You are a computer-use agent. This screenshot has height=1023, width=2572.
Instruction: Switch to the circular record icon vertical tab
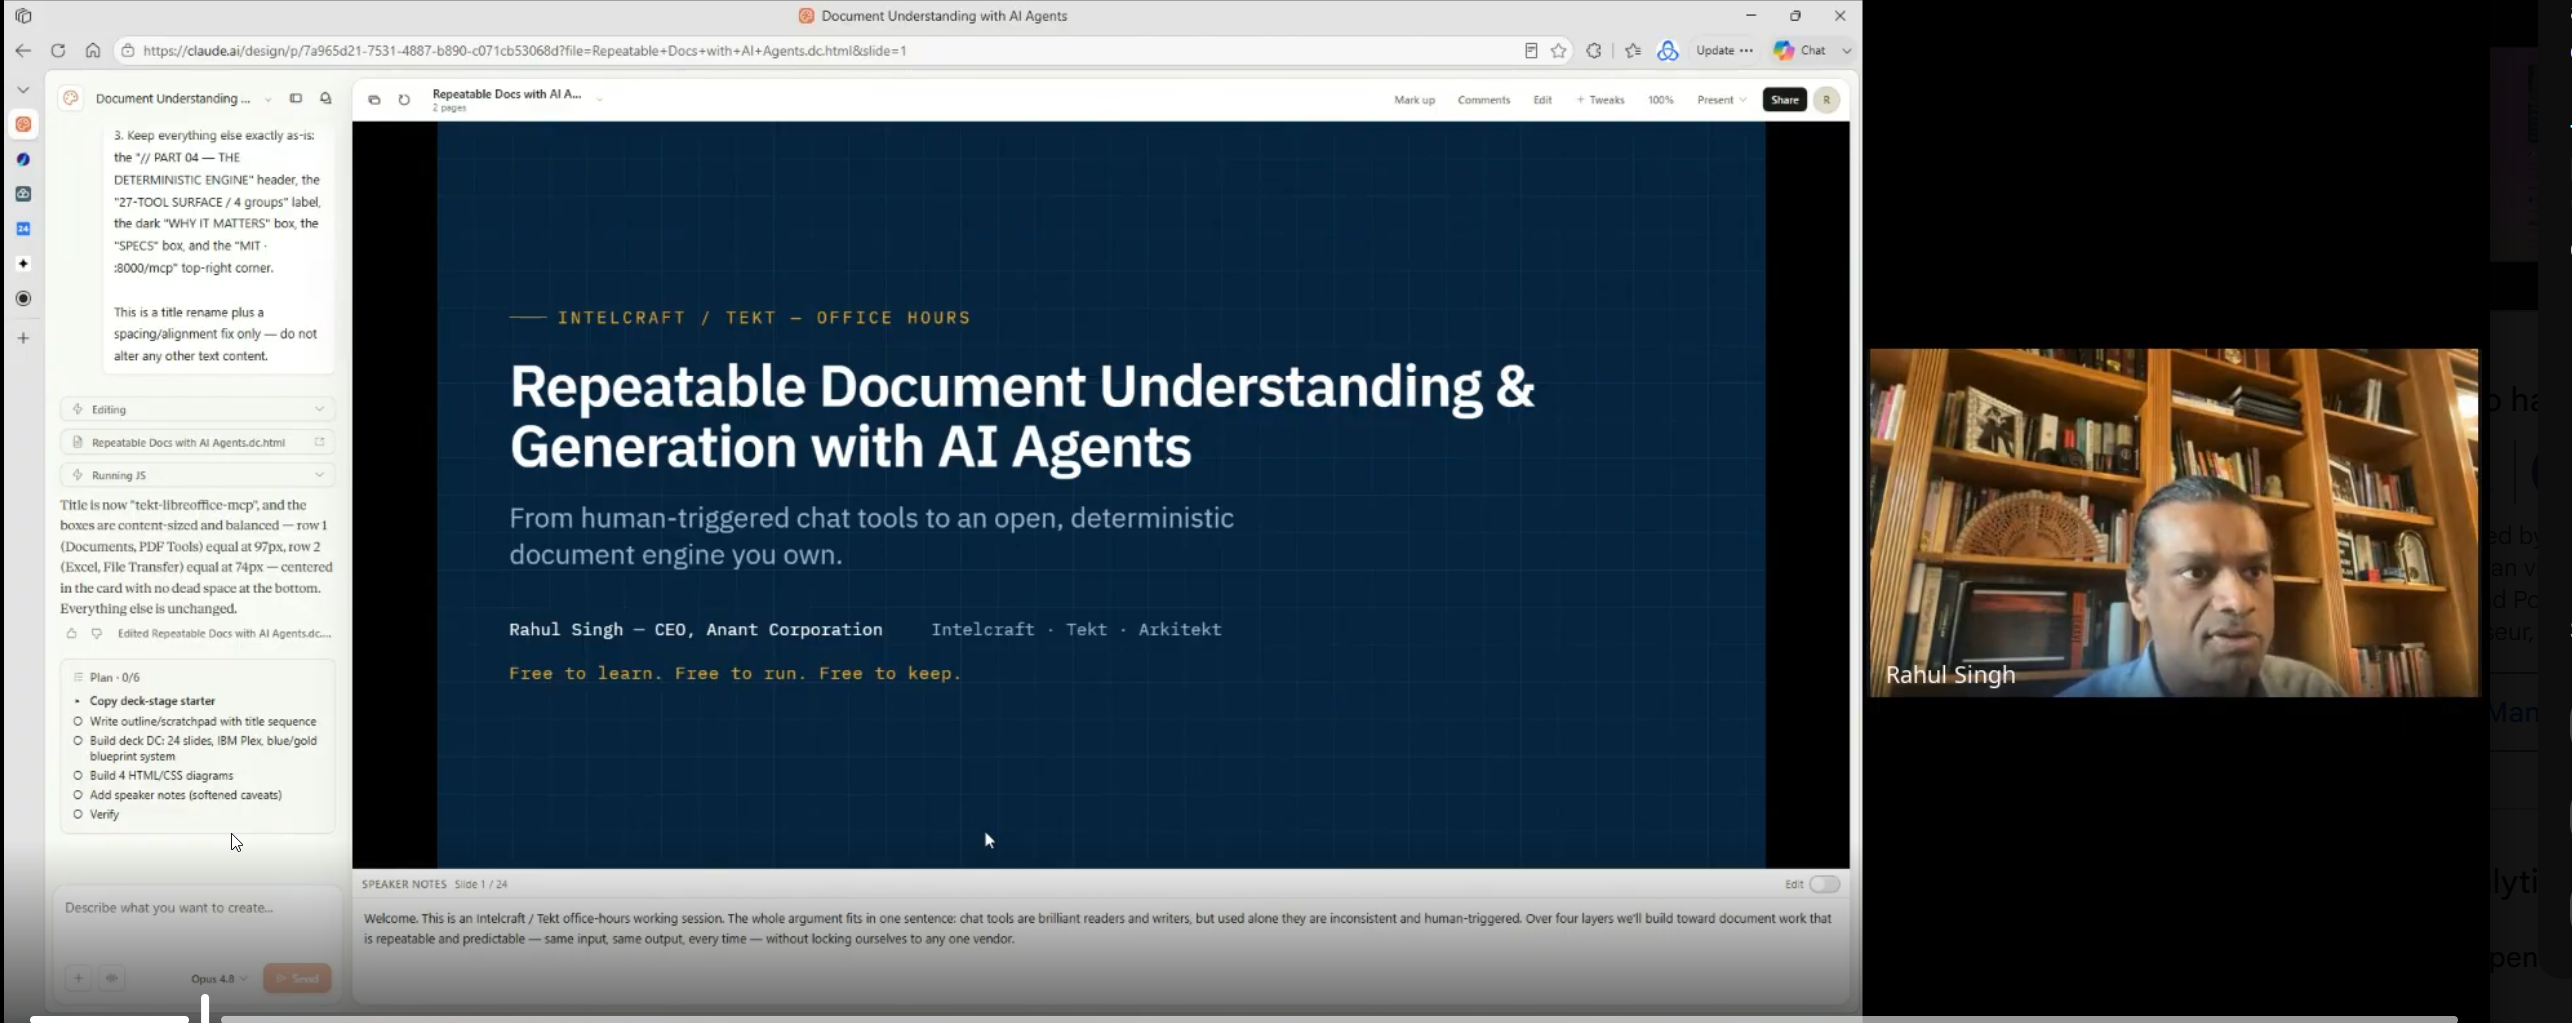click(x=23, y=298)
